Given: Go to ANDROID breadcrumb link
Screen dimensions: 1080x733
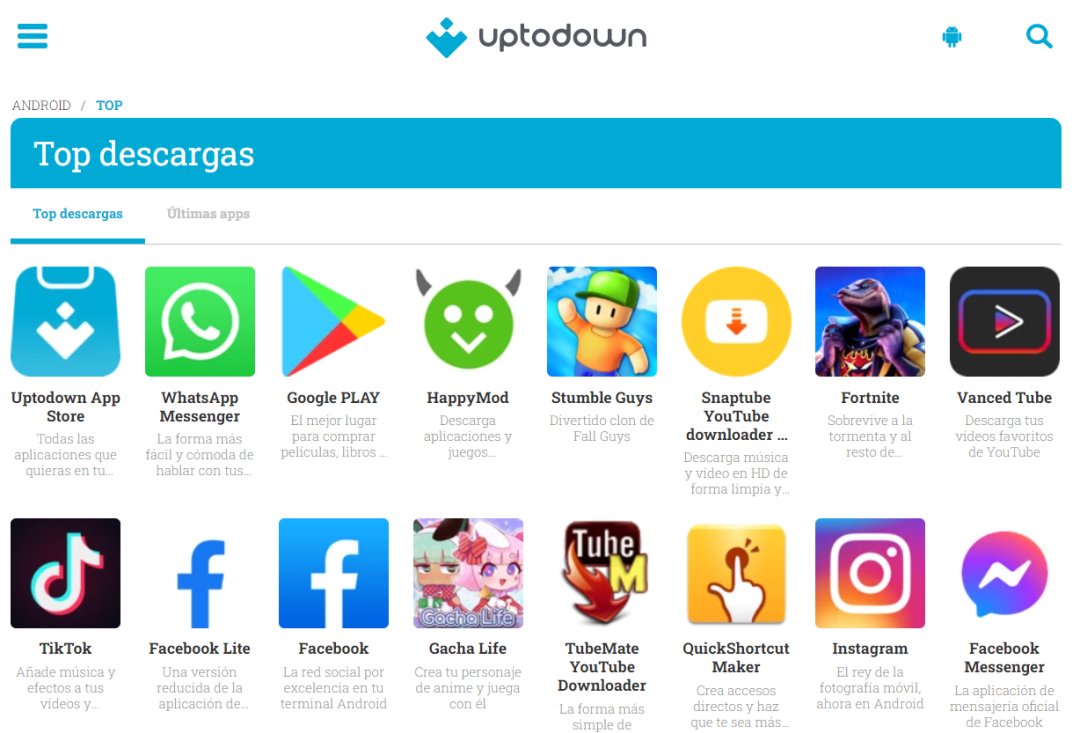Looking at the screenshot, I should coord(41,105).
